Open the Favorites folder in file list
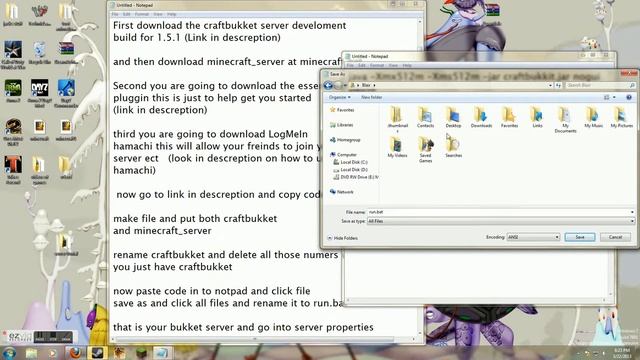 click(509, 117)
